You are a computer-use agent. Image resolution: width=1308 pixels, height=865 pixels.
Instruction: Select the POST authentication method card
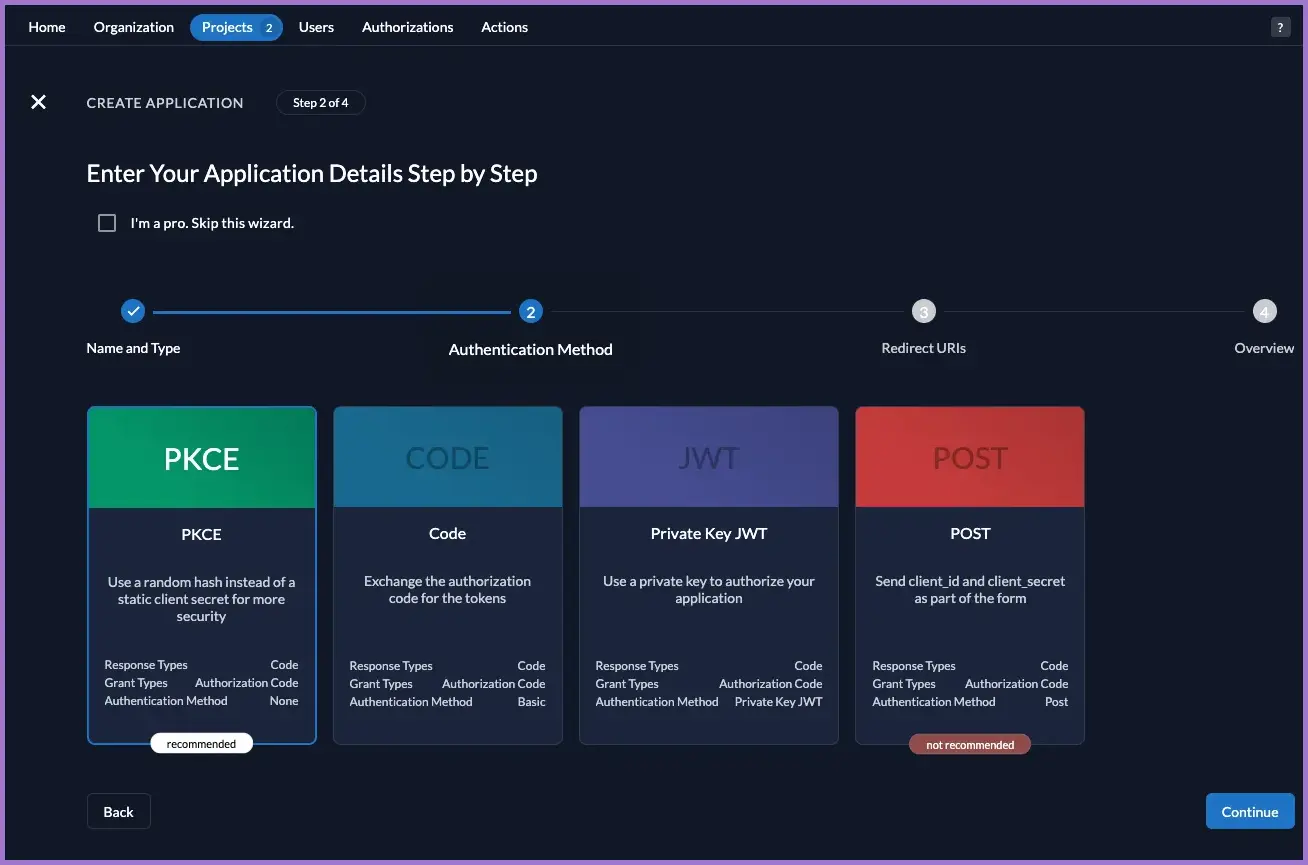[x=969, y=575]
